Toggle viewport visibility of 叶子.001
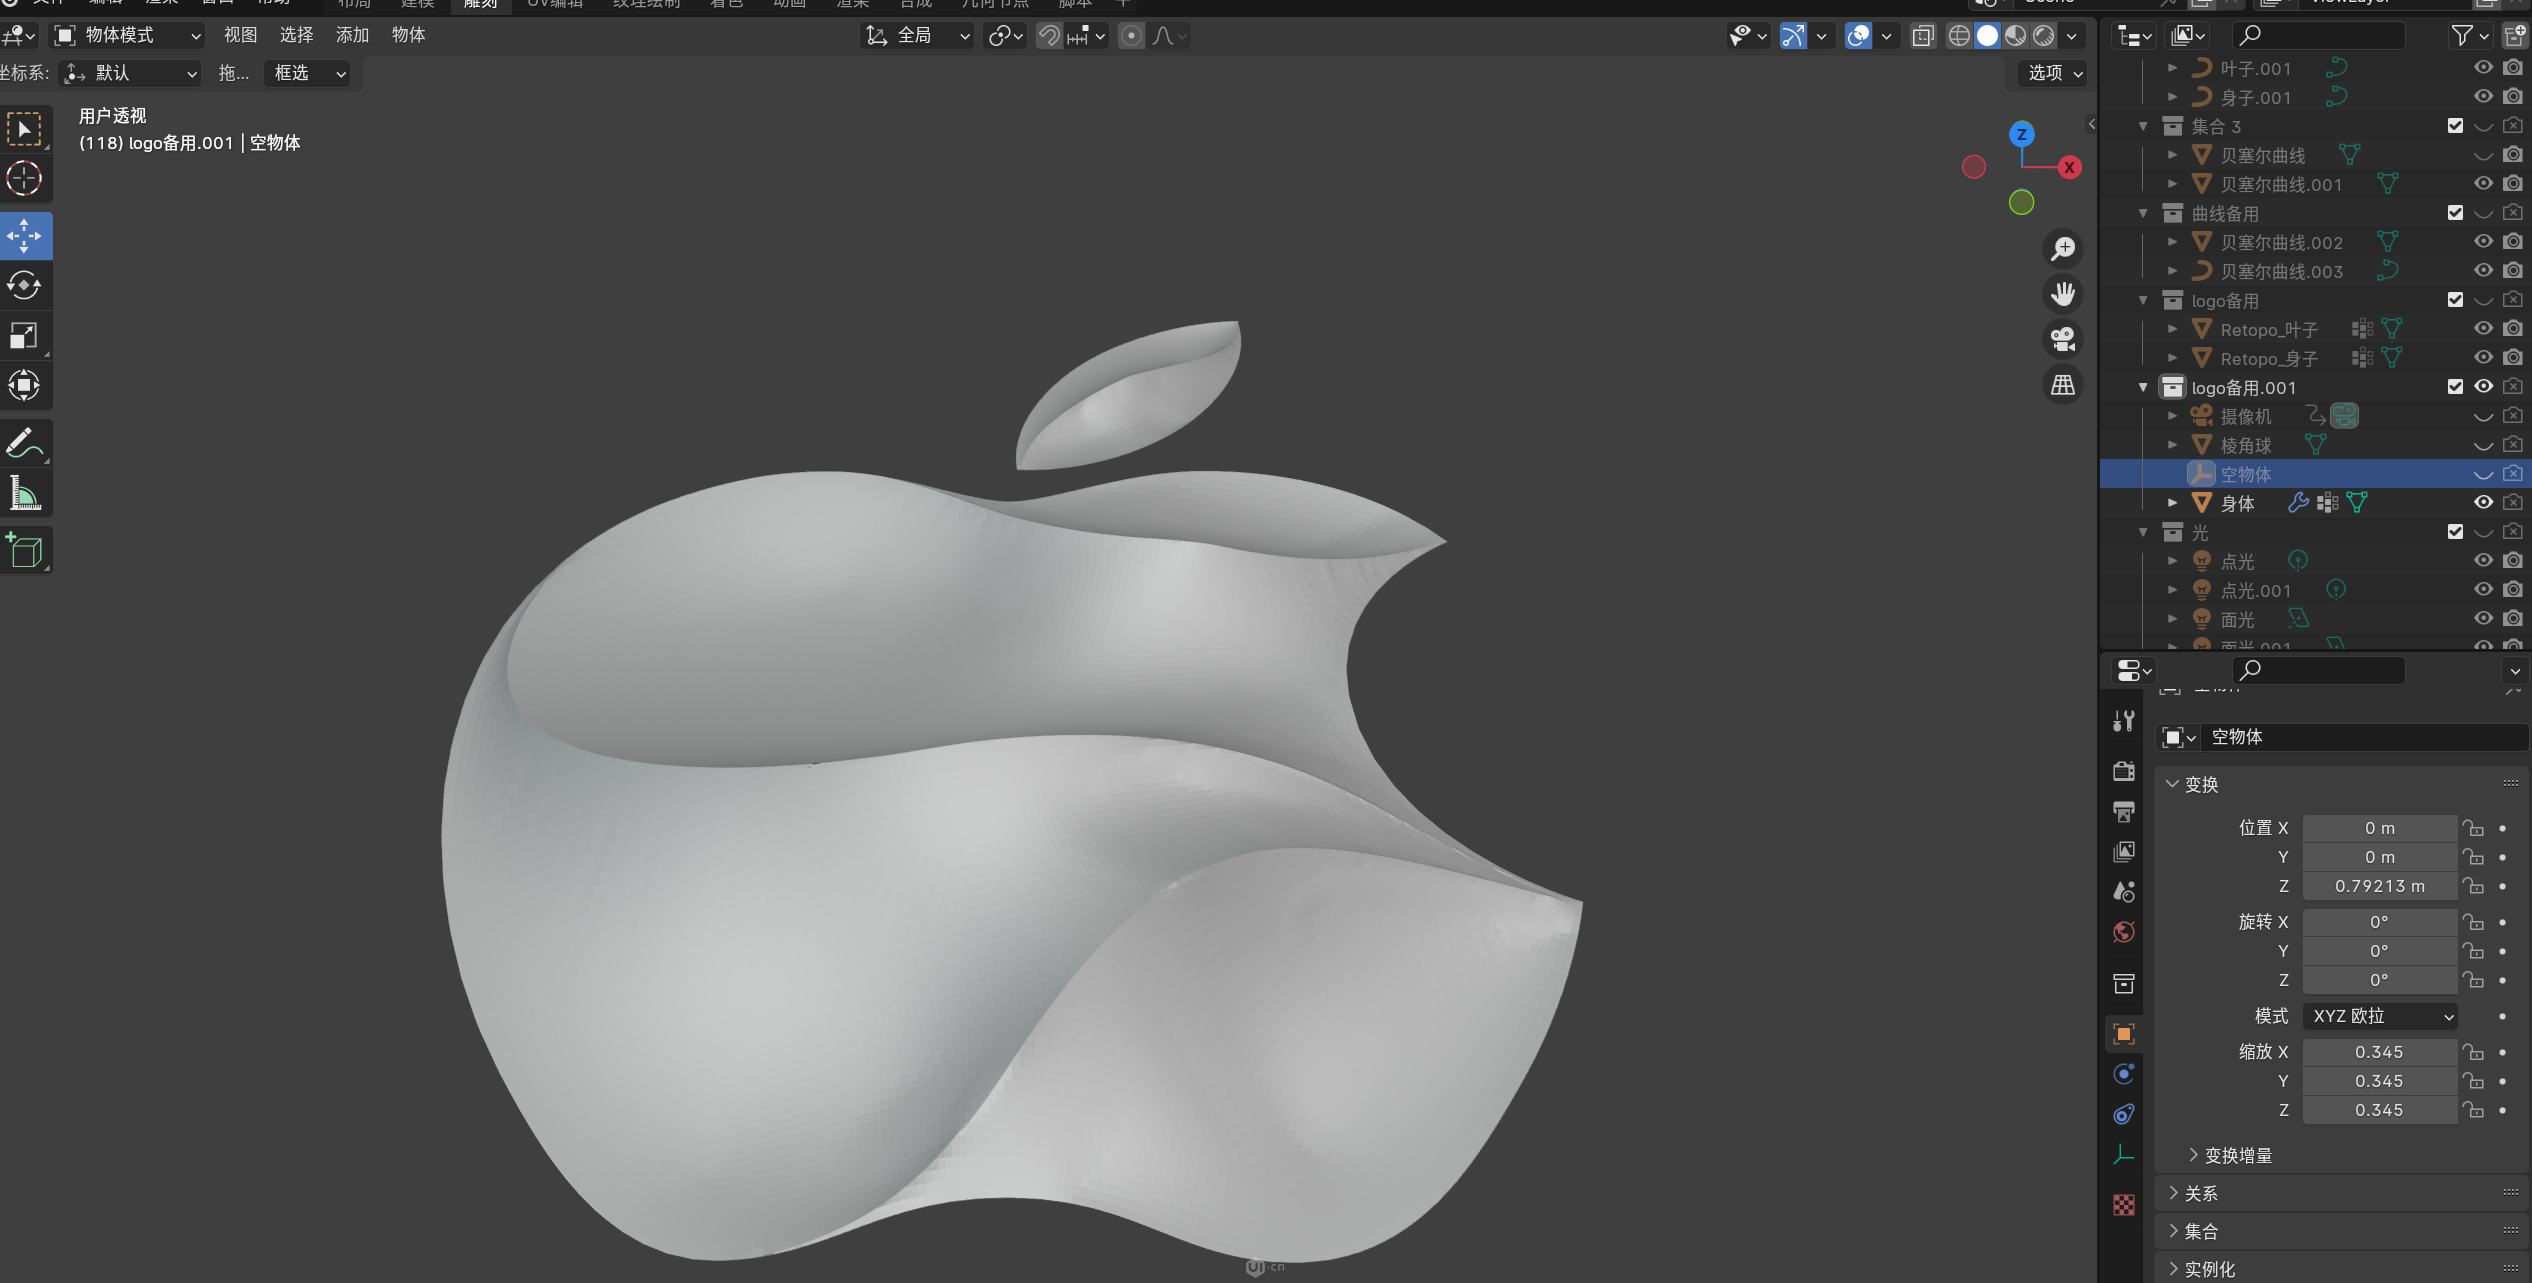The height and width of the screenshot is (1283, 2532). tap(2483, 68)
